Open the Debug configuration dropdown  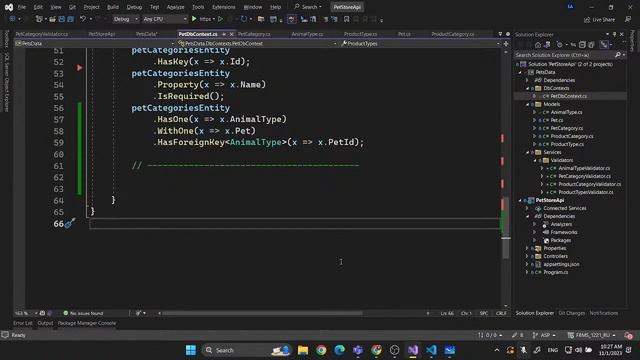(125, 19)
